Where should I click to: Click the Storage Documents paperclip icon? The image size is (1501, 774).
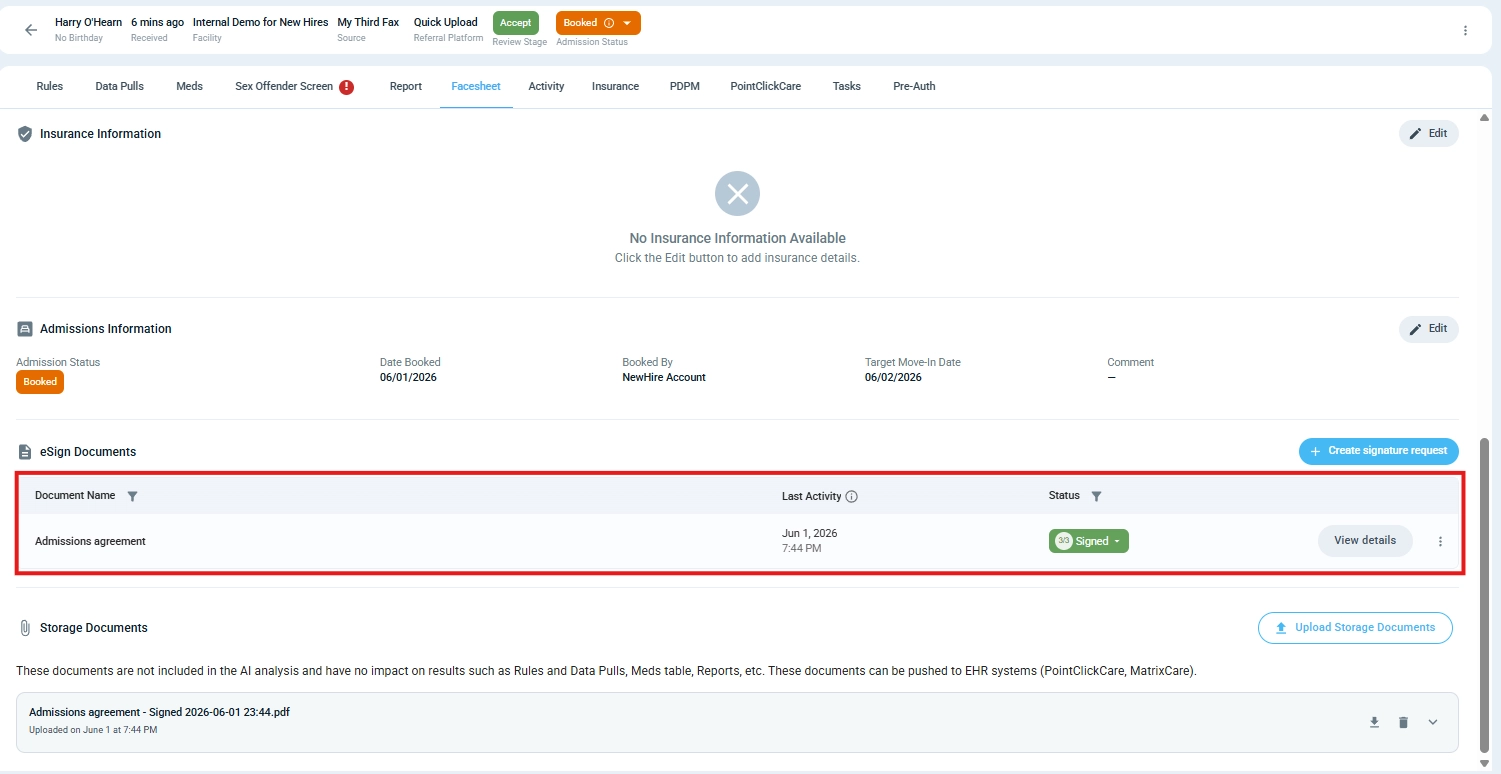pyautogui.click(x=25, y=628)
